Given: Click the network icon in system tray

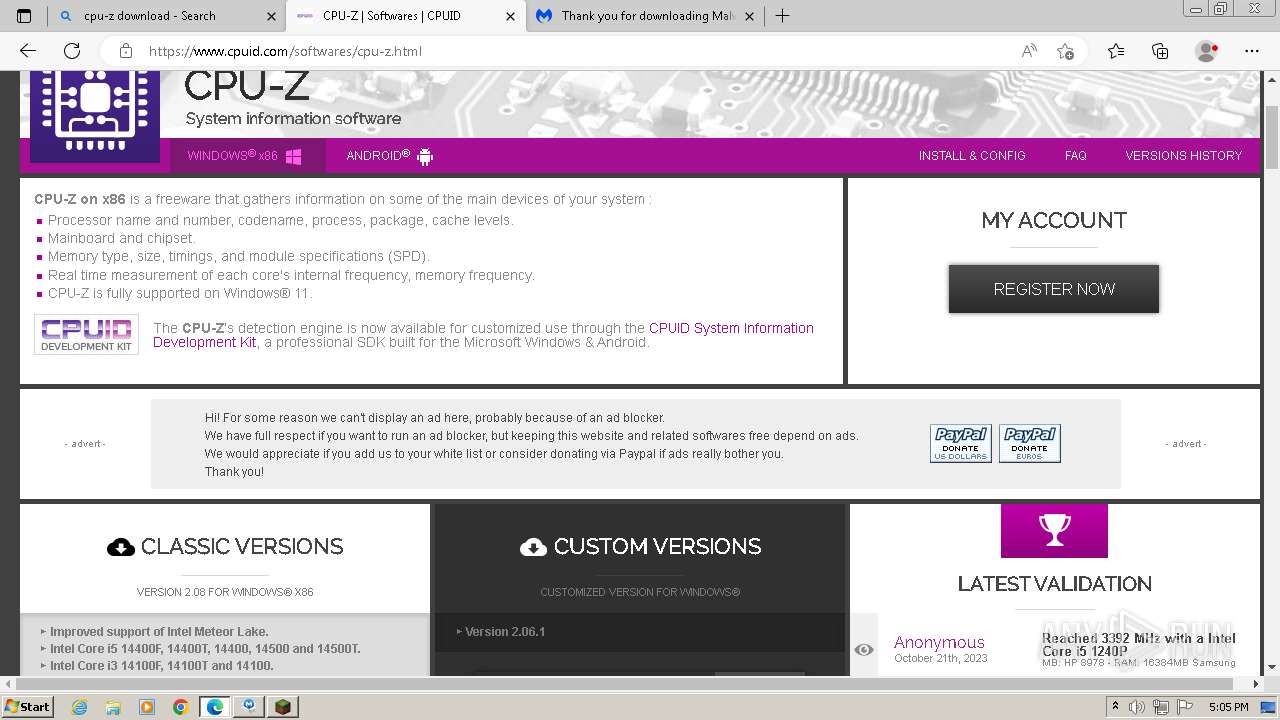Looking at the screenshot, I should click(x=1161, y=707).
